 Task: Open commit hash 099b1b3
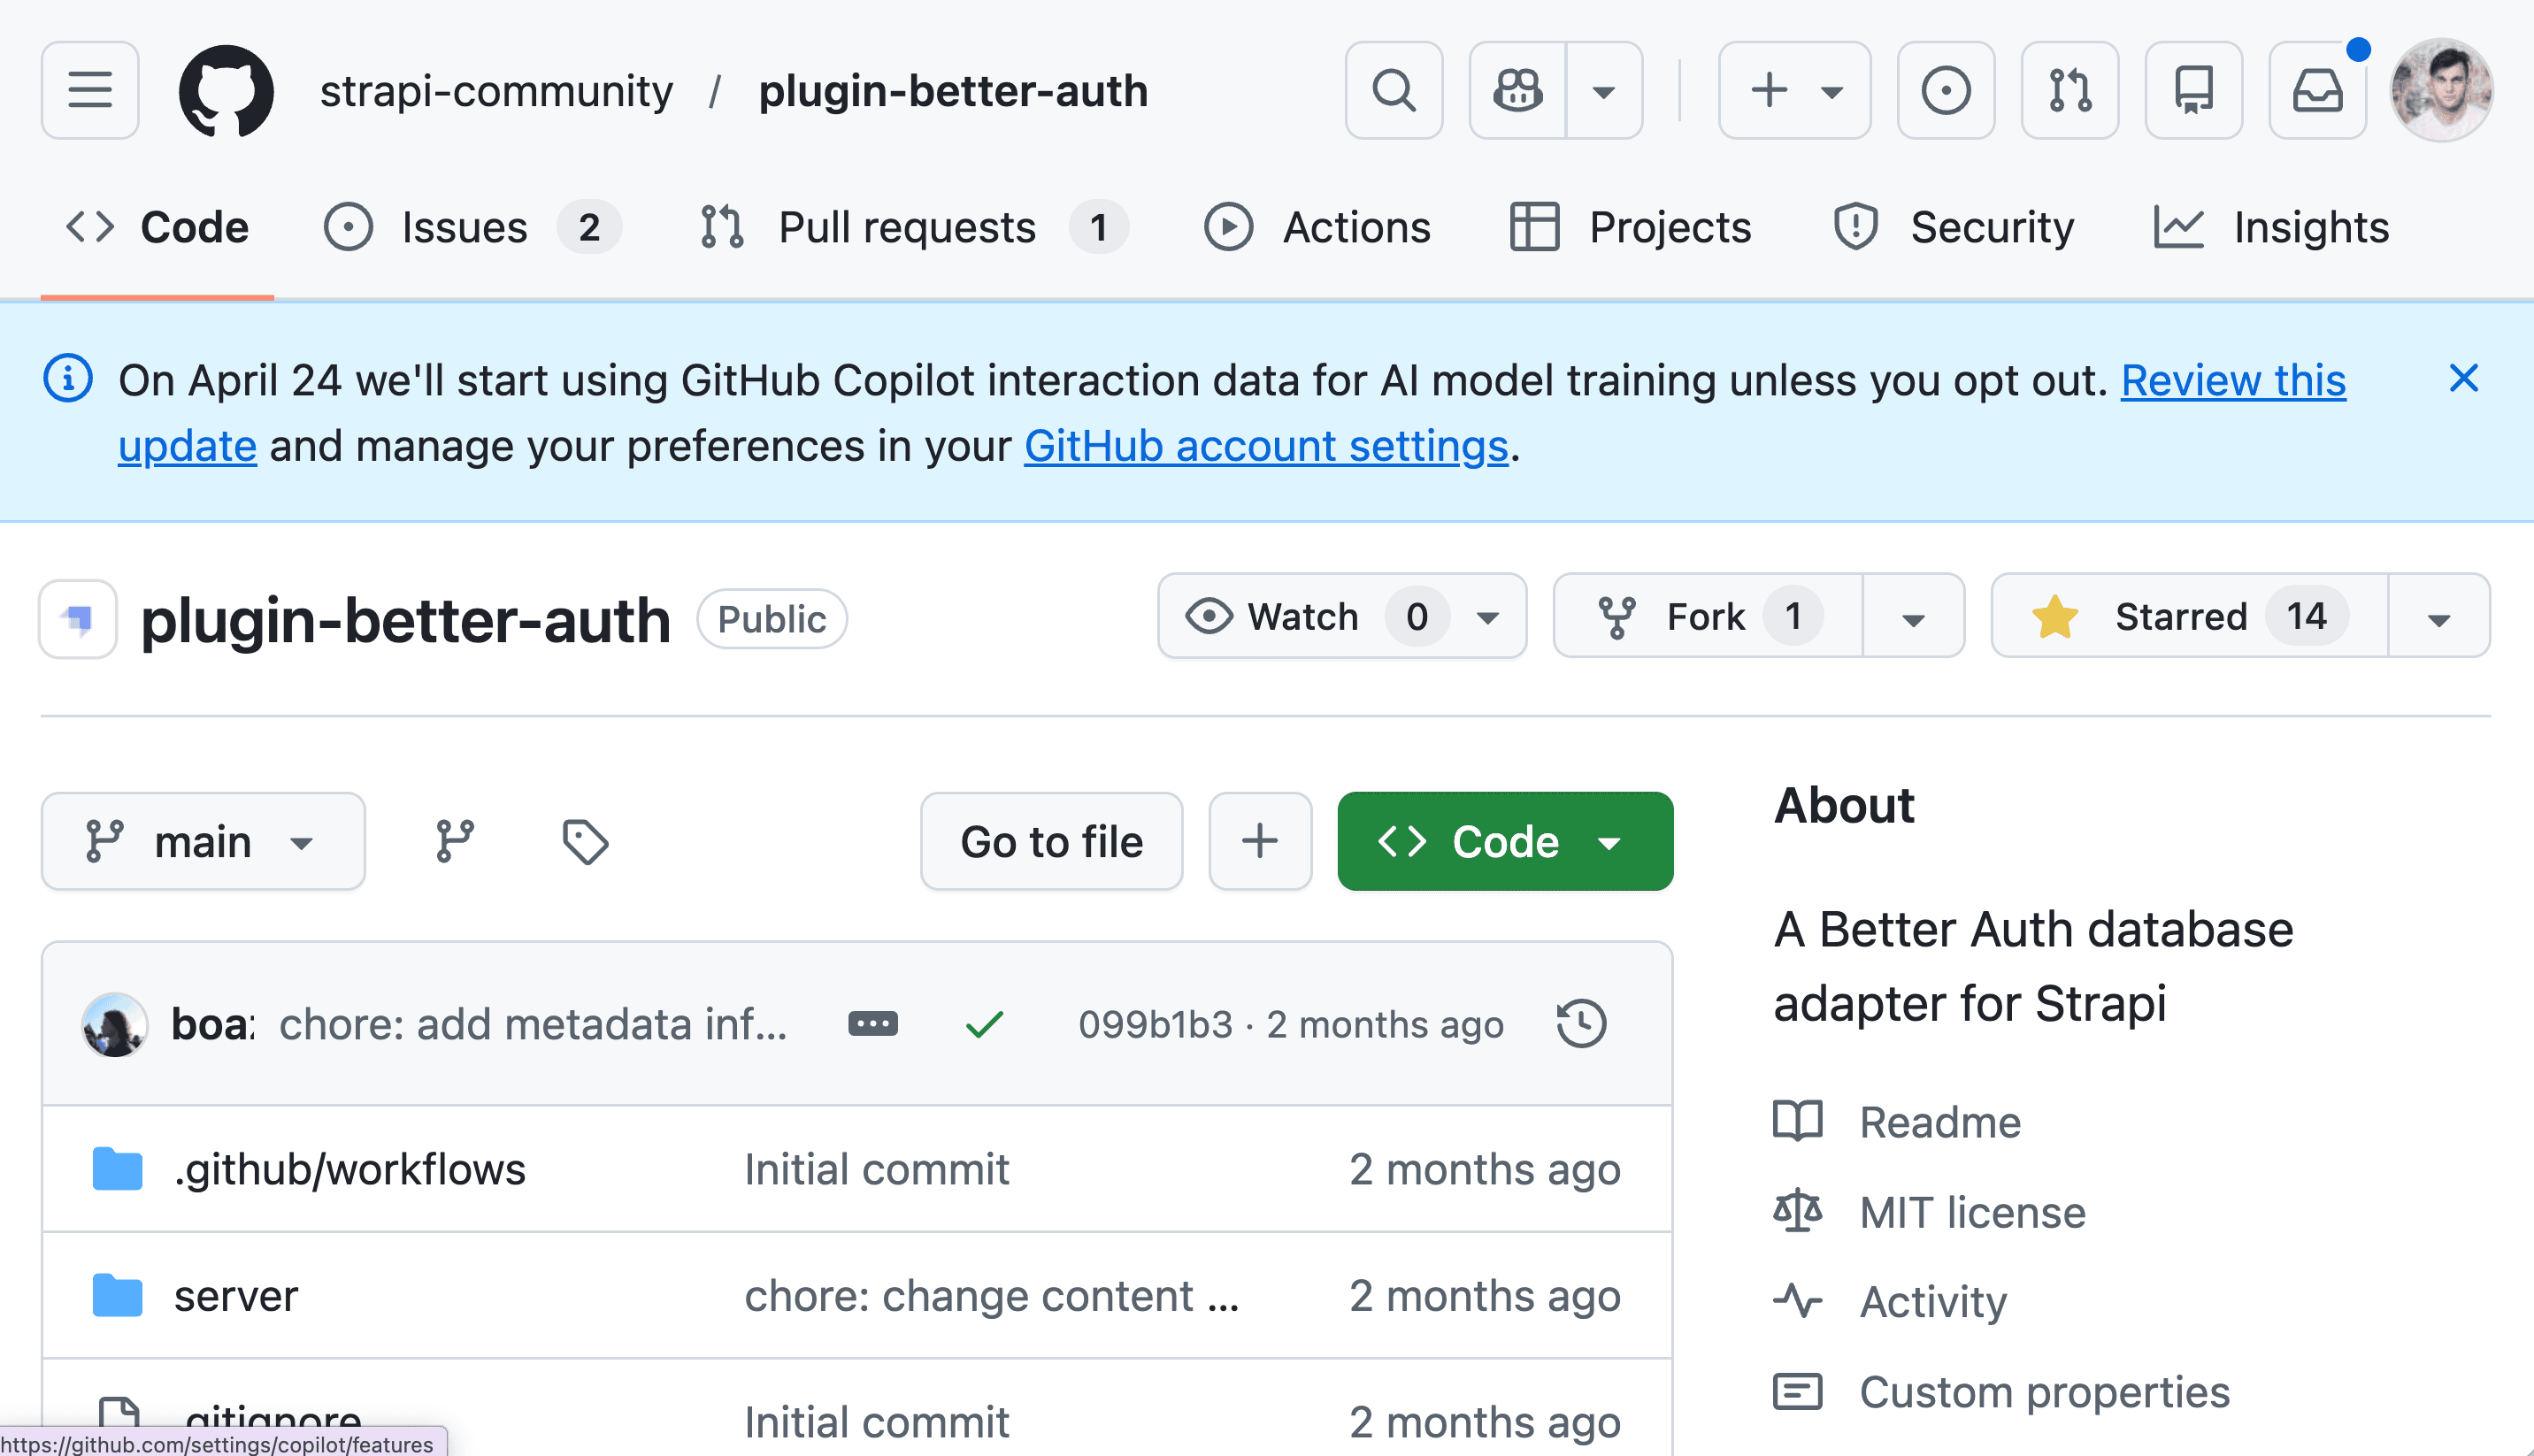(1155, 1024)
